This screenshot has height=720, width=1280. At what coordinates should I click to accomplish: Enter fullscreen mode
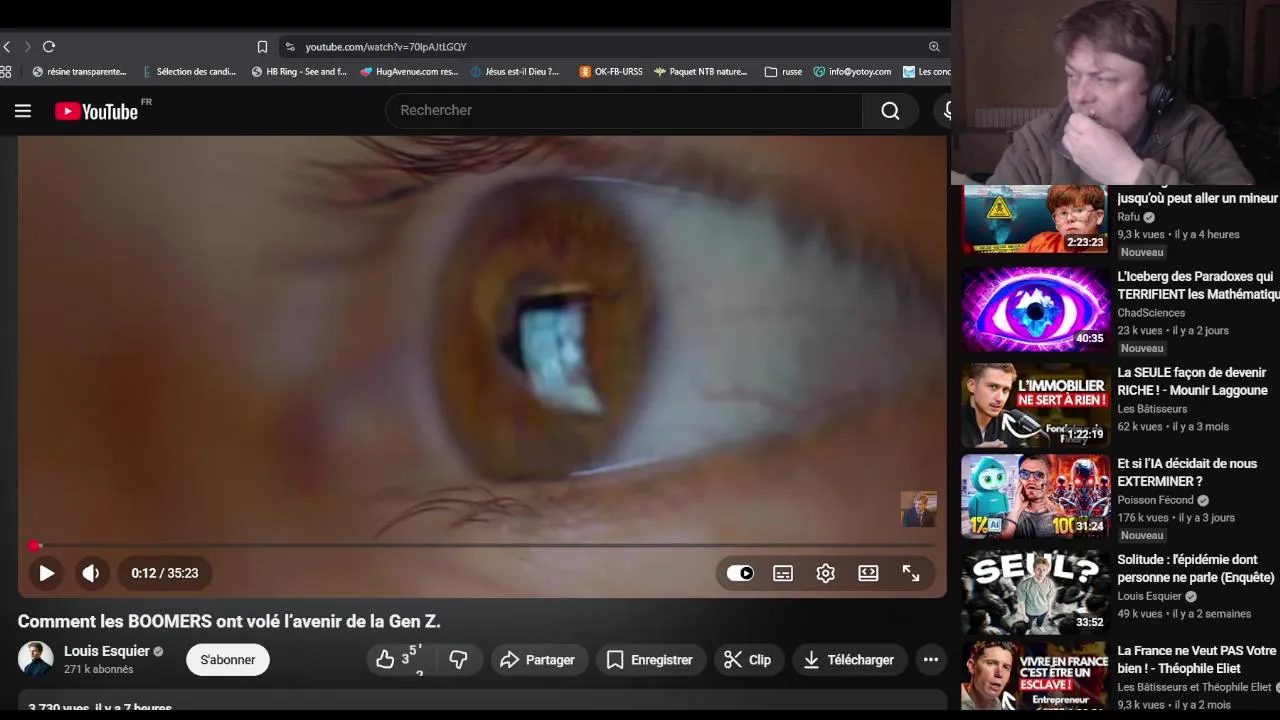(x=911, y=573)
